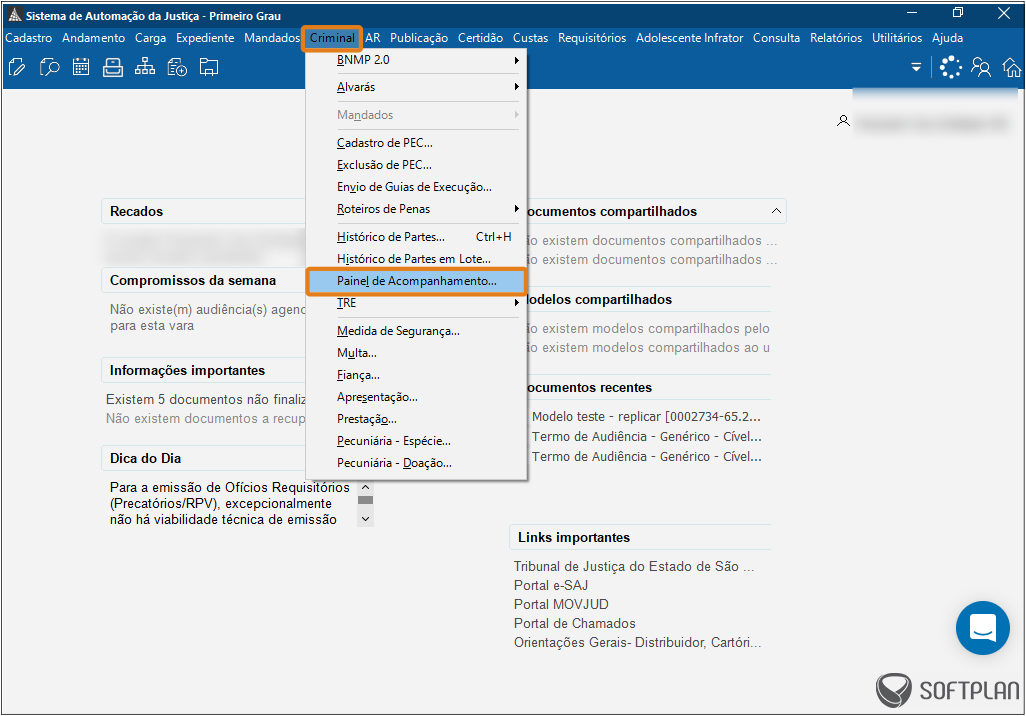
Task: Click the document edit (pencil) toolbar icon
Action: 17,67
